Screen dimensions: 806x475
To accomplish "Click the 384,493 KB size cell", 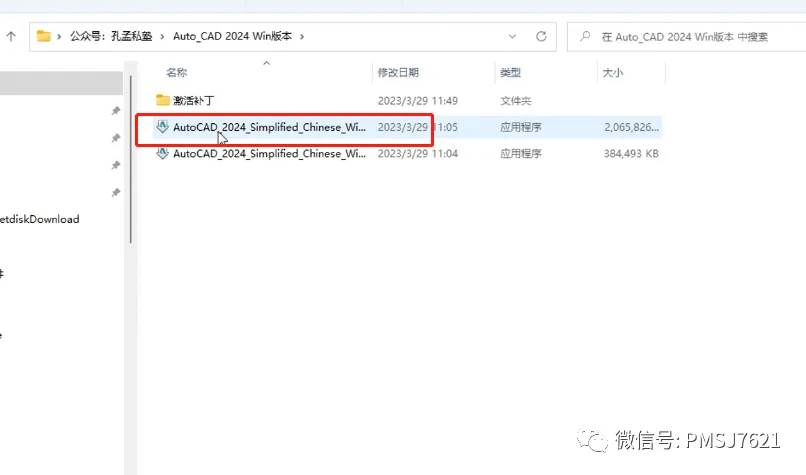I will click(631, 154).
